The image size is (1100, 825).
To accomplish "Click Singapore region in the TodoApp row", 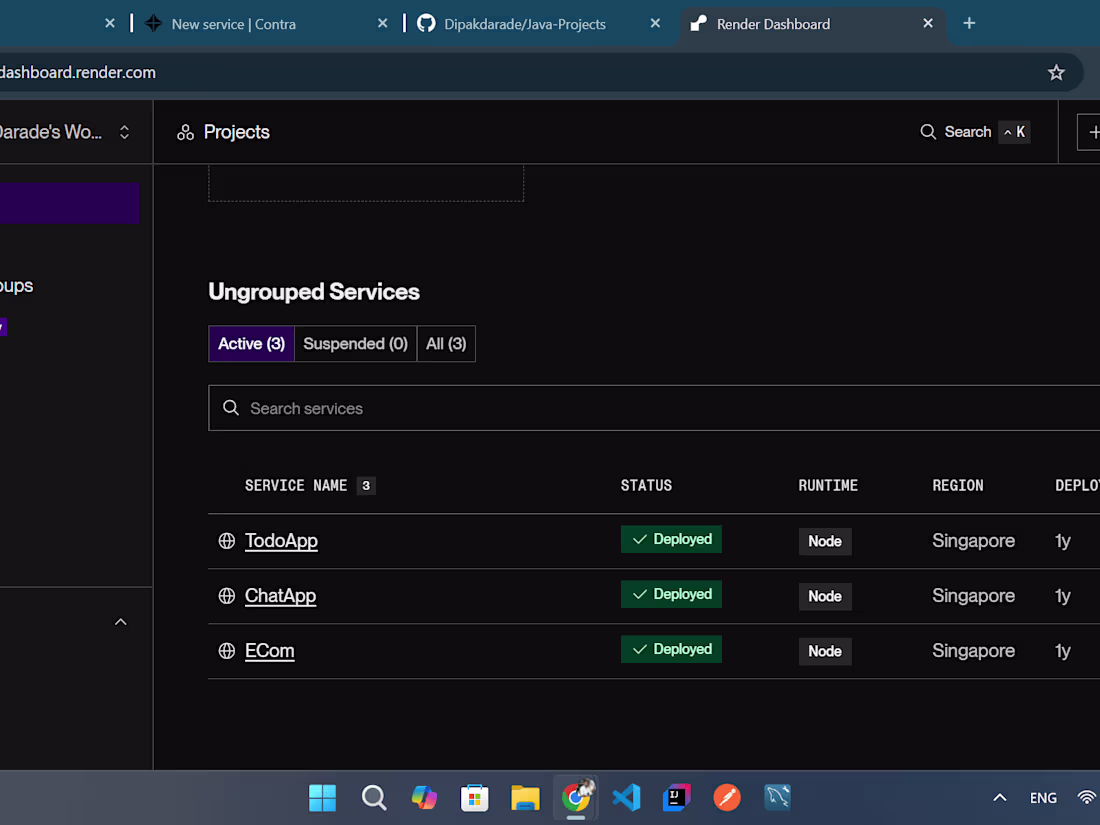I will [974, 541].
